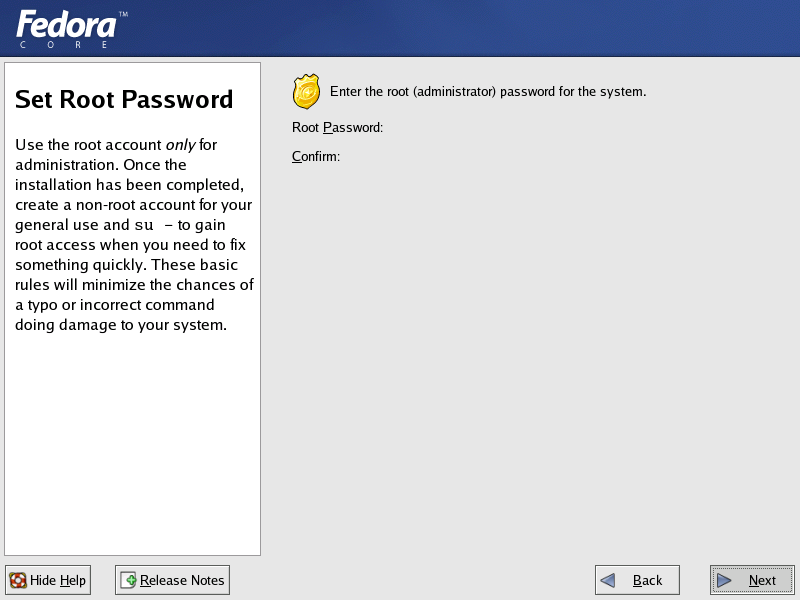Click the Root Password label
Viewport: 800px width, 600px height.
pyautogui.click(x=337, y=128)
